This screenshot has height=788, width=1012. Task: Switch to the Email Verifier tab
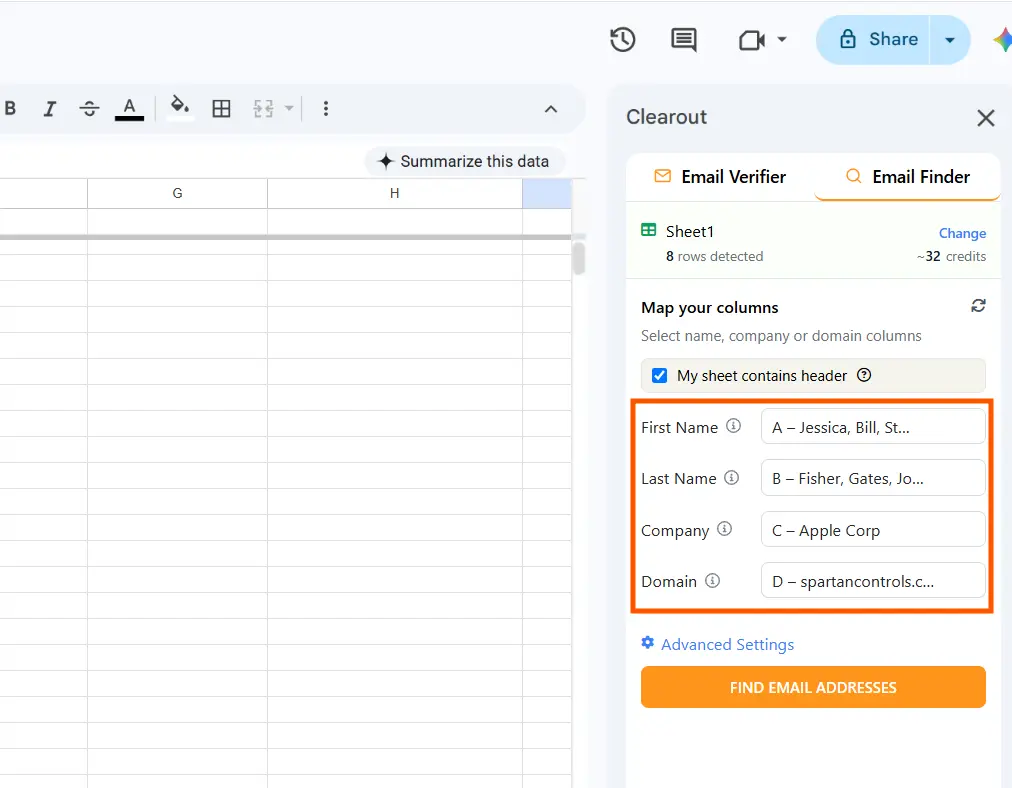[x=720, y=177]
